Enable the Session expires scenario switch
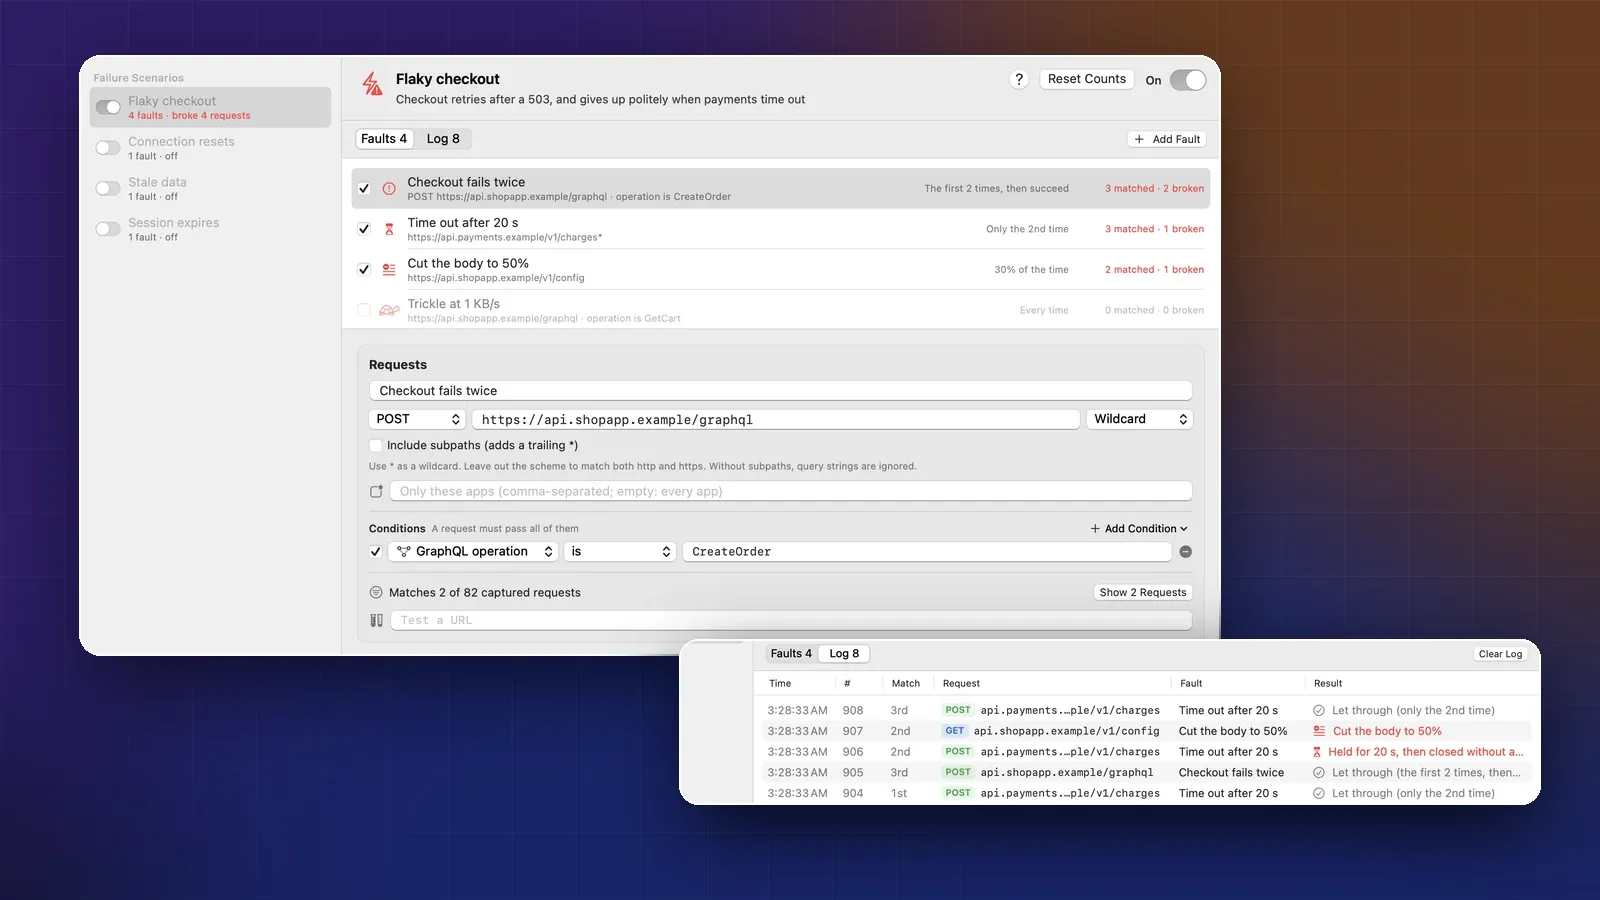The image size is (1600, 900). pos(108,229)
